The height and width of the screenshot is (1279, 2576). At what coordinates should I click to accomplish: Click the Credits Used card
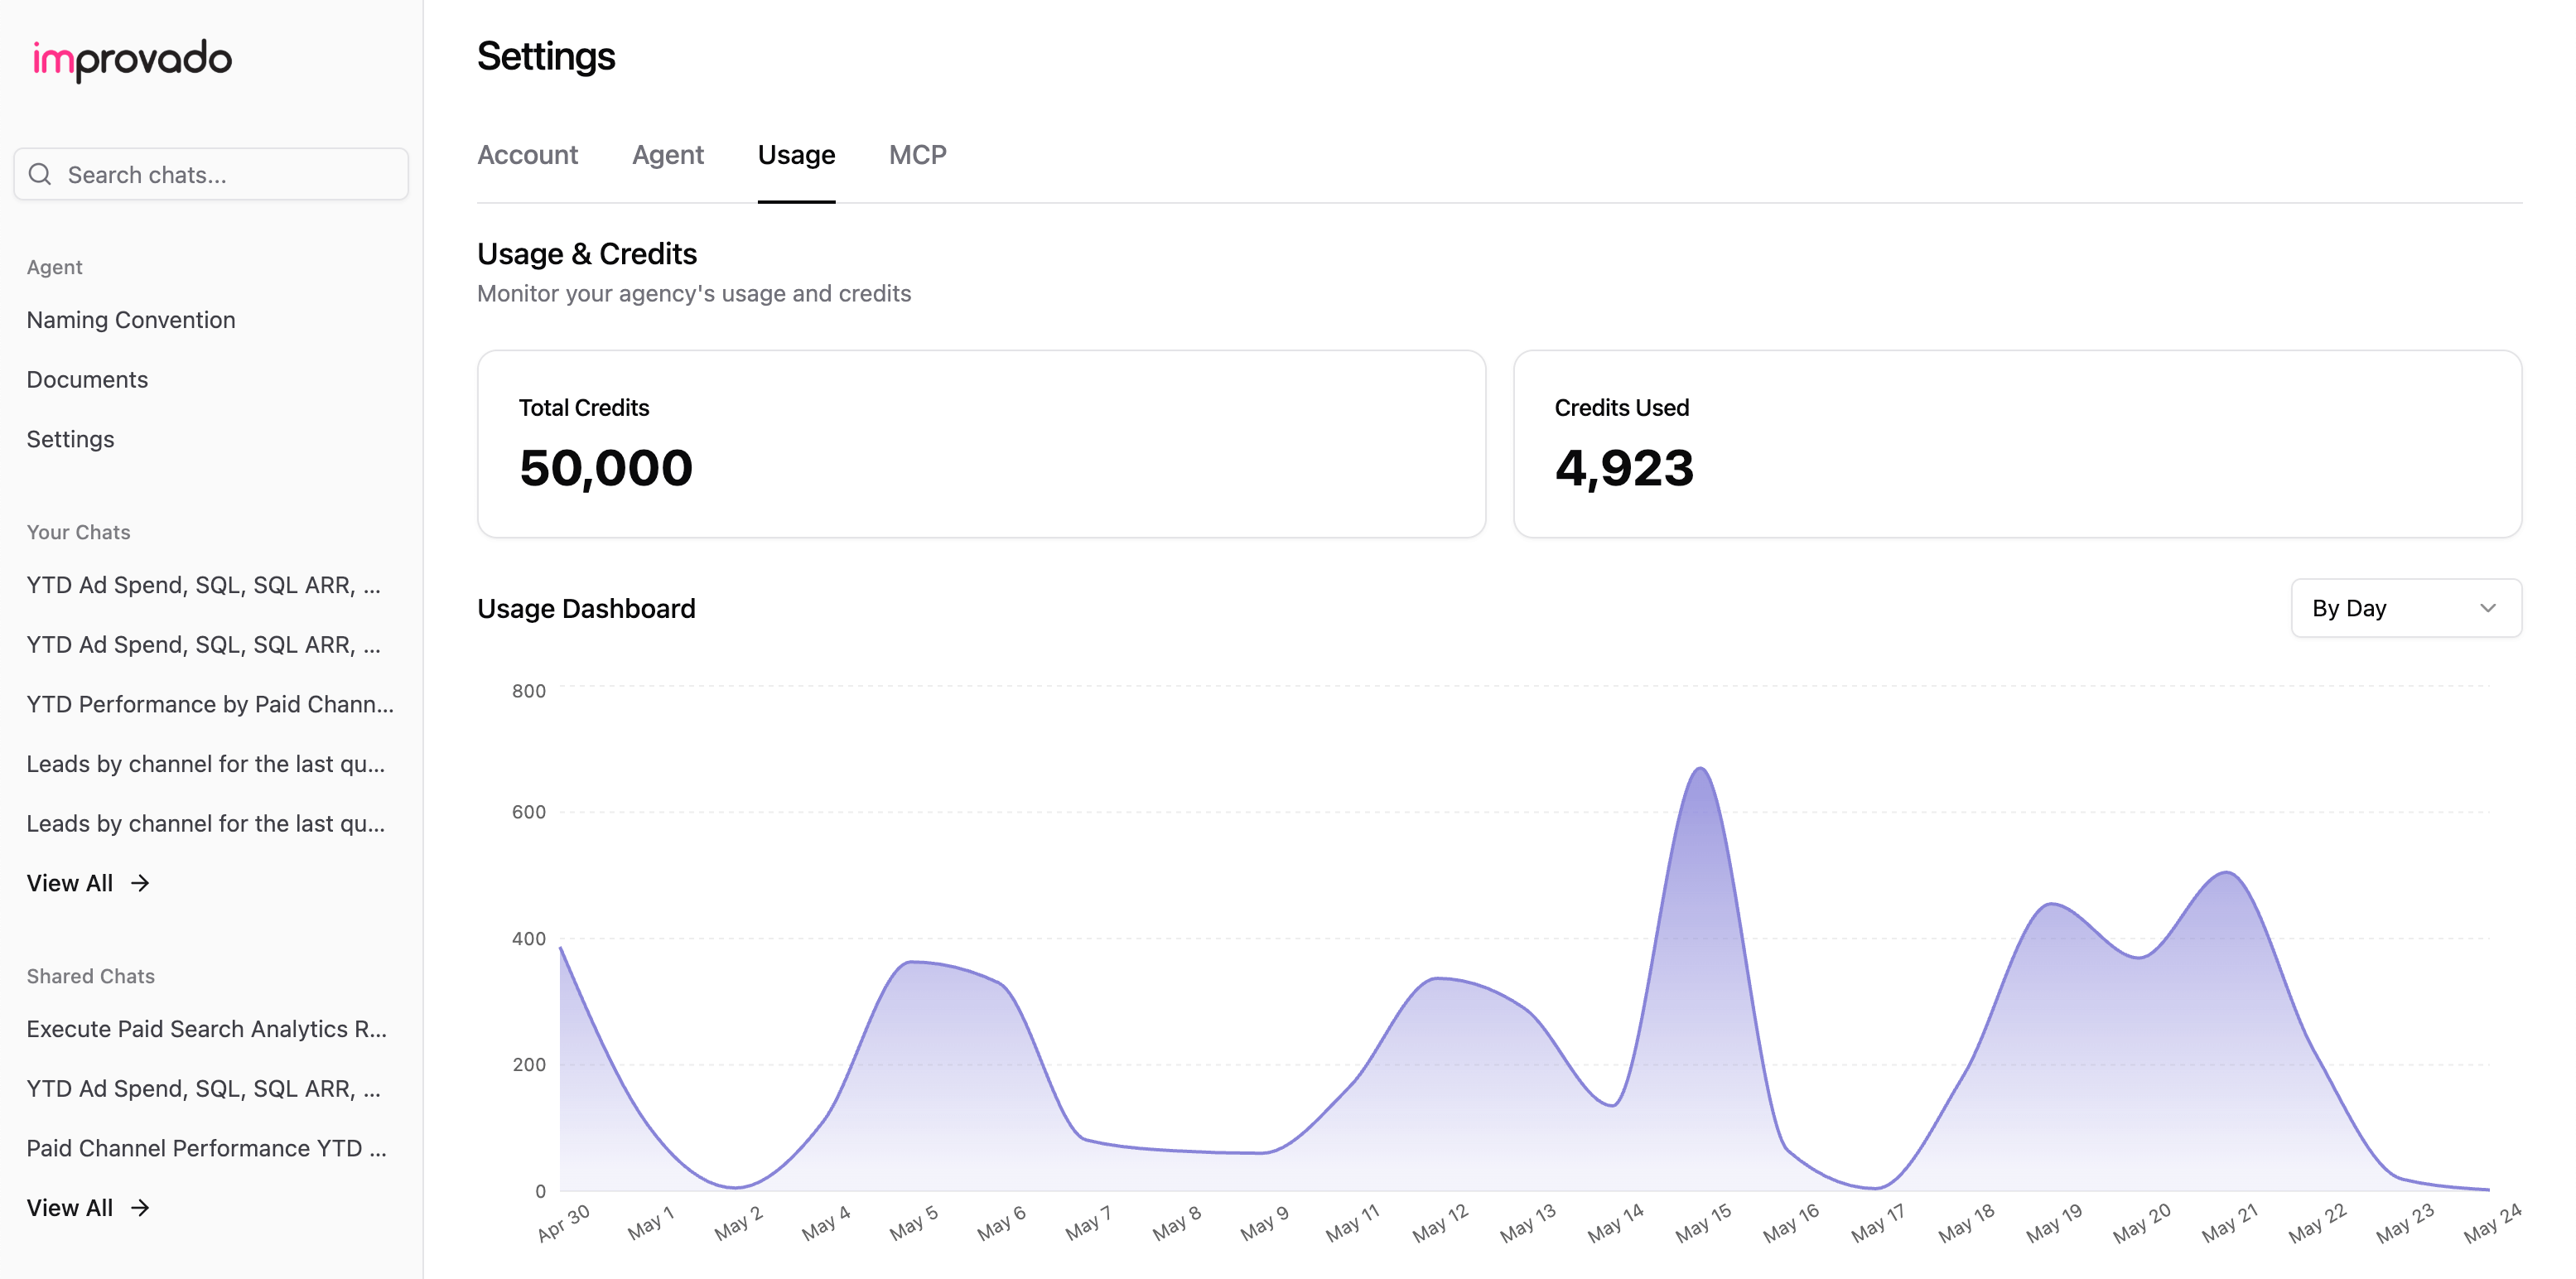tap(2017, 444)
